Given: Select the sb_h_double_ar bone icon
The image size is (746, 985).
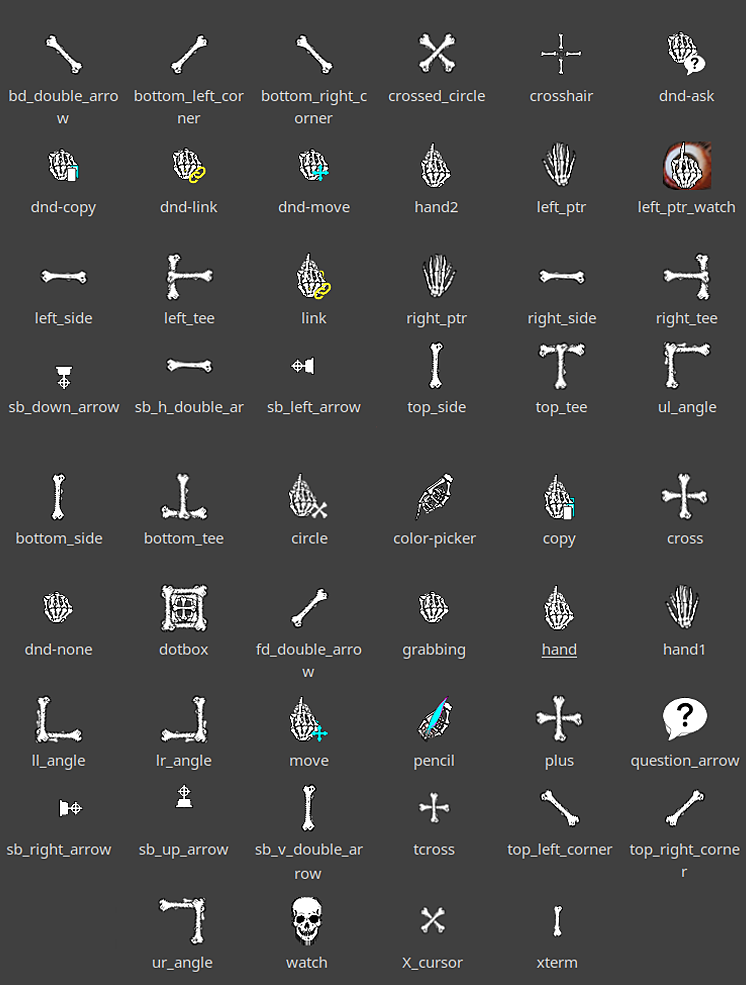Looking at the screenshot, I should (x=189, y=366).
